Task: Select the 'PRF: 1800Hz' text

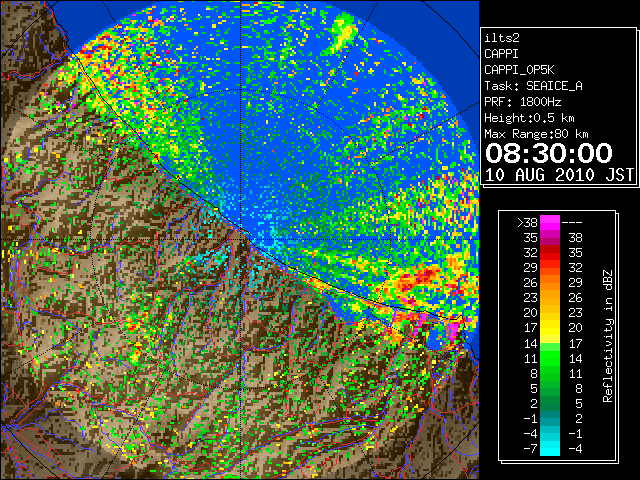Action: 522,102
